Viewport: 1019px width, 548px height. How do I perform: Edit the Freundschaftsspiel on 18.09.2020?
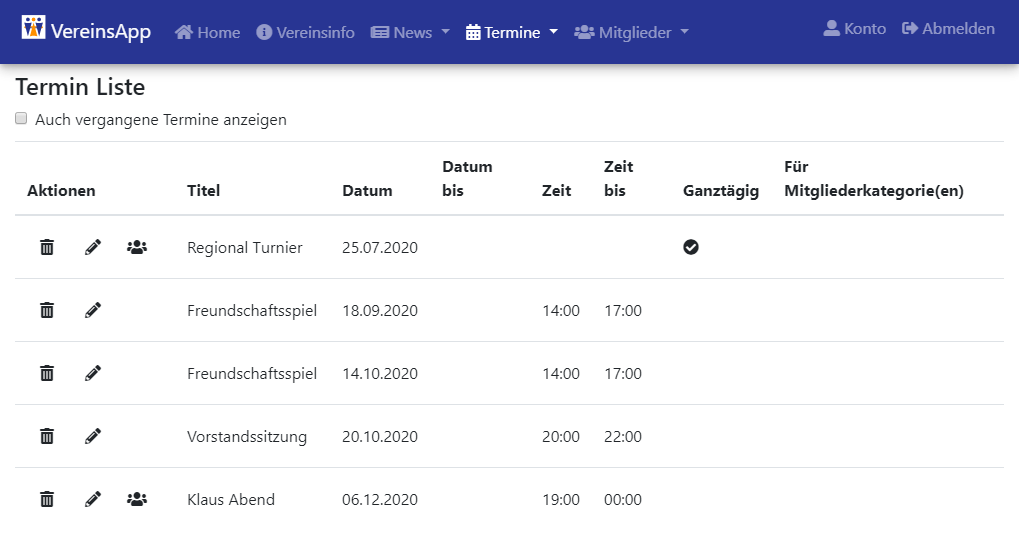pyautogui.click(x=93, y=310)
